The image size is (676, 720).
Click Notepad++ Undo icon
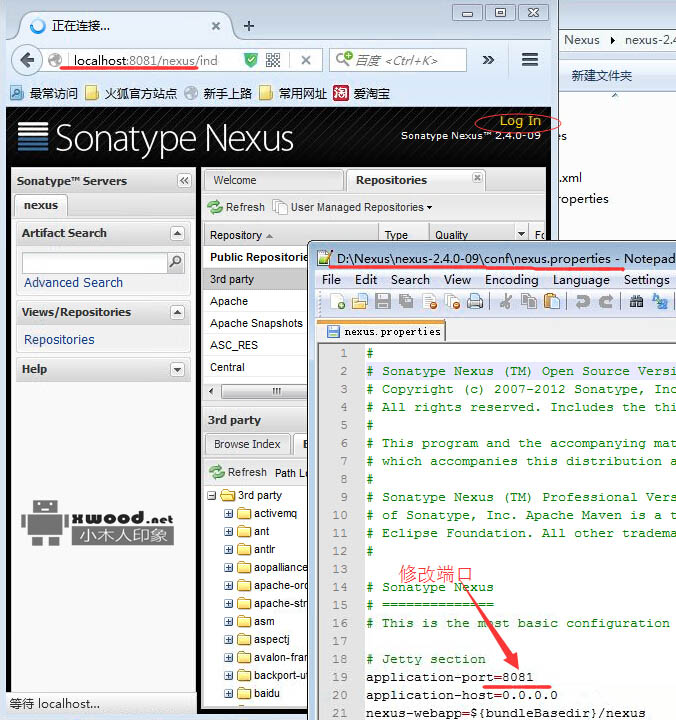[x=583, y=302]
